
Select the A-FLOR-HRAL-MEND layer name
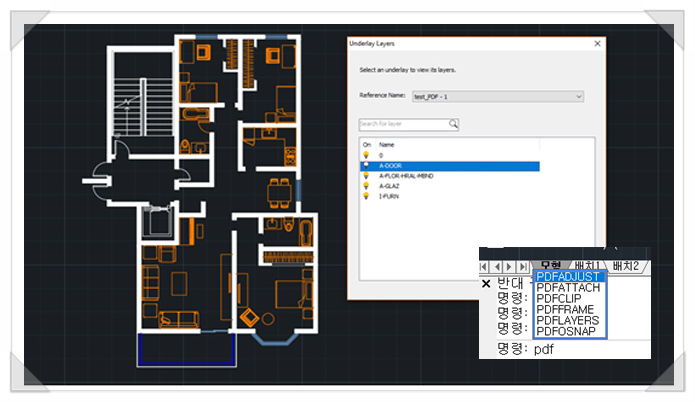coord(406,176)
